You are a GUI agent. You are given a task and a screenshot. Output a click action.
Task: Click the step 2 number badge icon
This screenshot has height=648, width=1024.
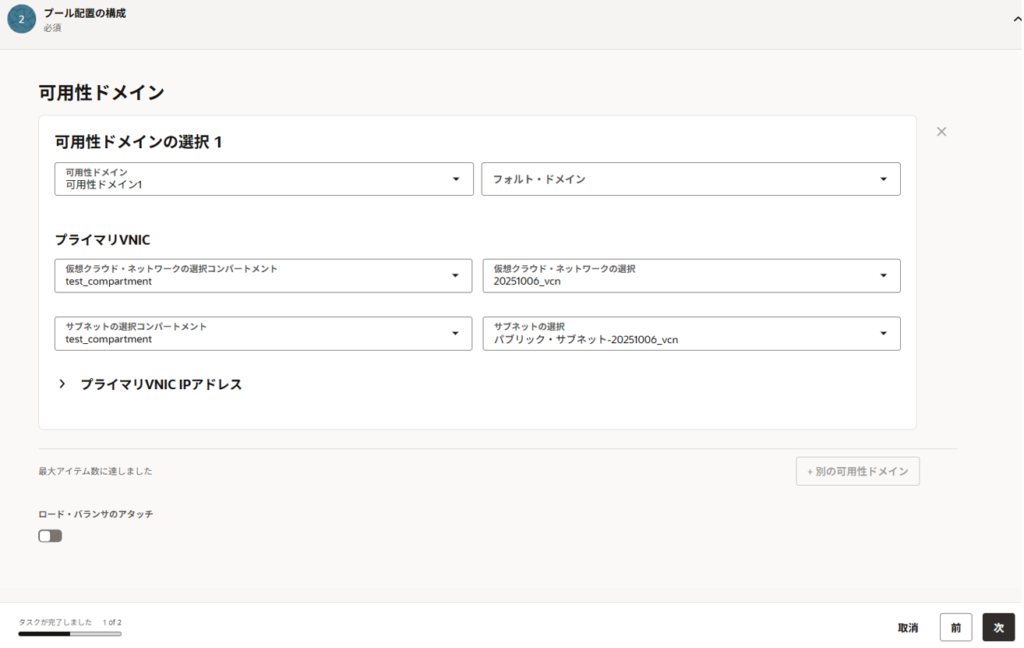[21, 19]
